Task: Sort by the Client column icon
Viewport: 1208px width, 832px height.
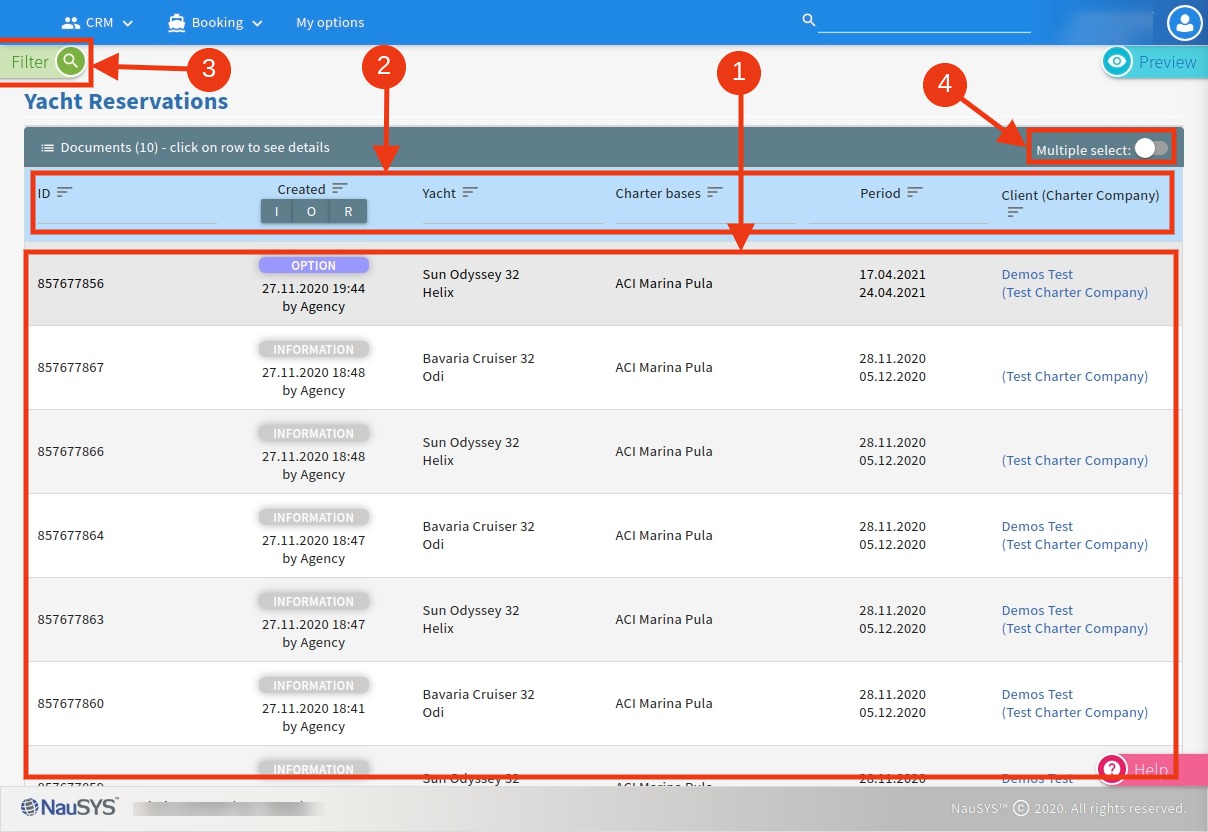Action: (1015, 212)
